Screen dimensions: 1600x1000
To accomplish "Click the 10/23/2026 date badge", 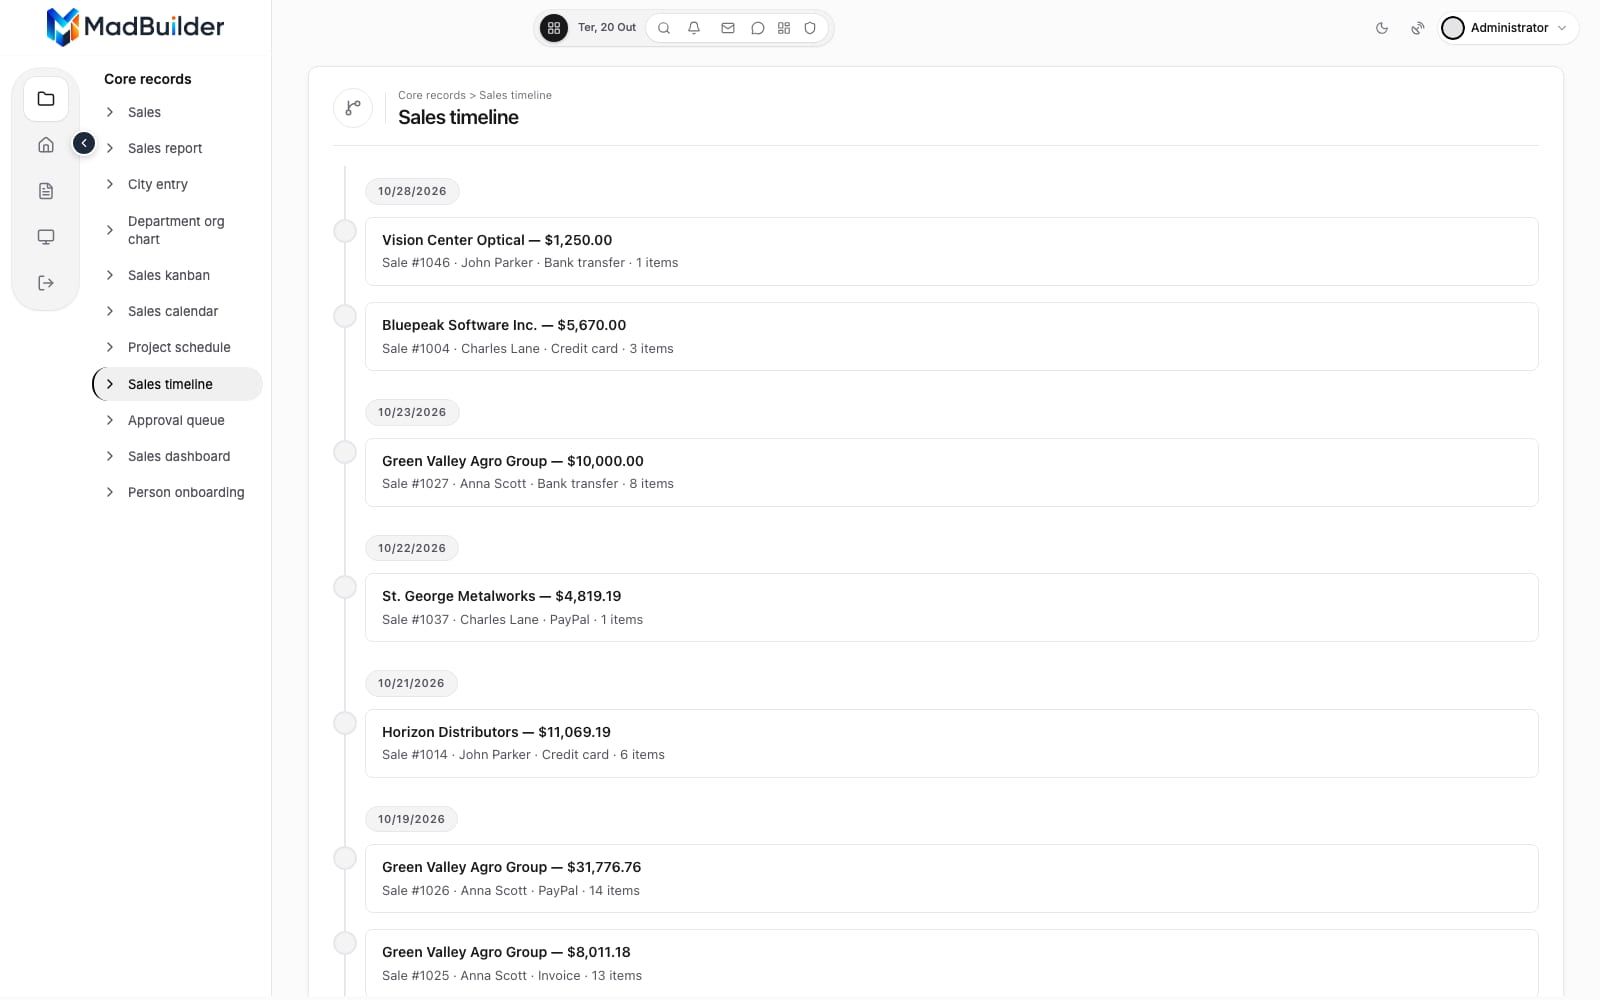I will point(412,412).
